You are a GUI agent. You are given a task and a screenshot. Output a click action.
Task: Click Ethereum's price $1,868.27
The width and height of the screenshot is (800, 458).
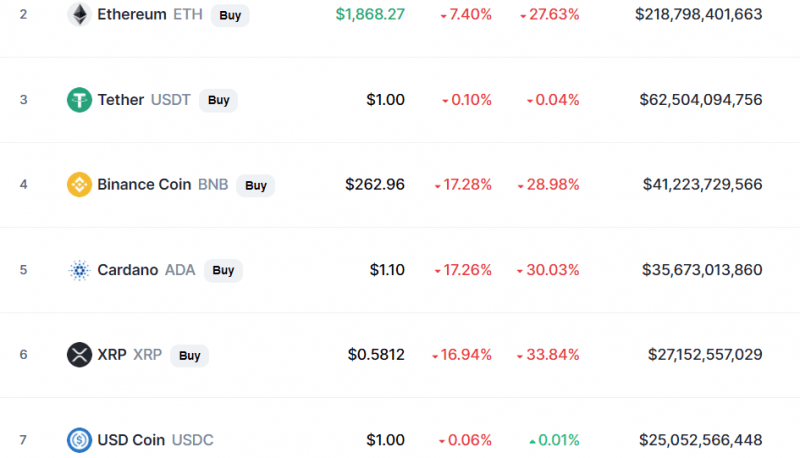click(370, 14)
